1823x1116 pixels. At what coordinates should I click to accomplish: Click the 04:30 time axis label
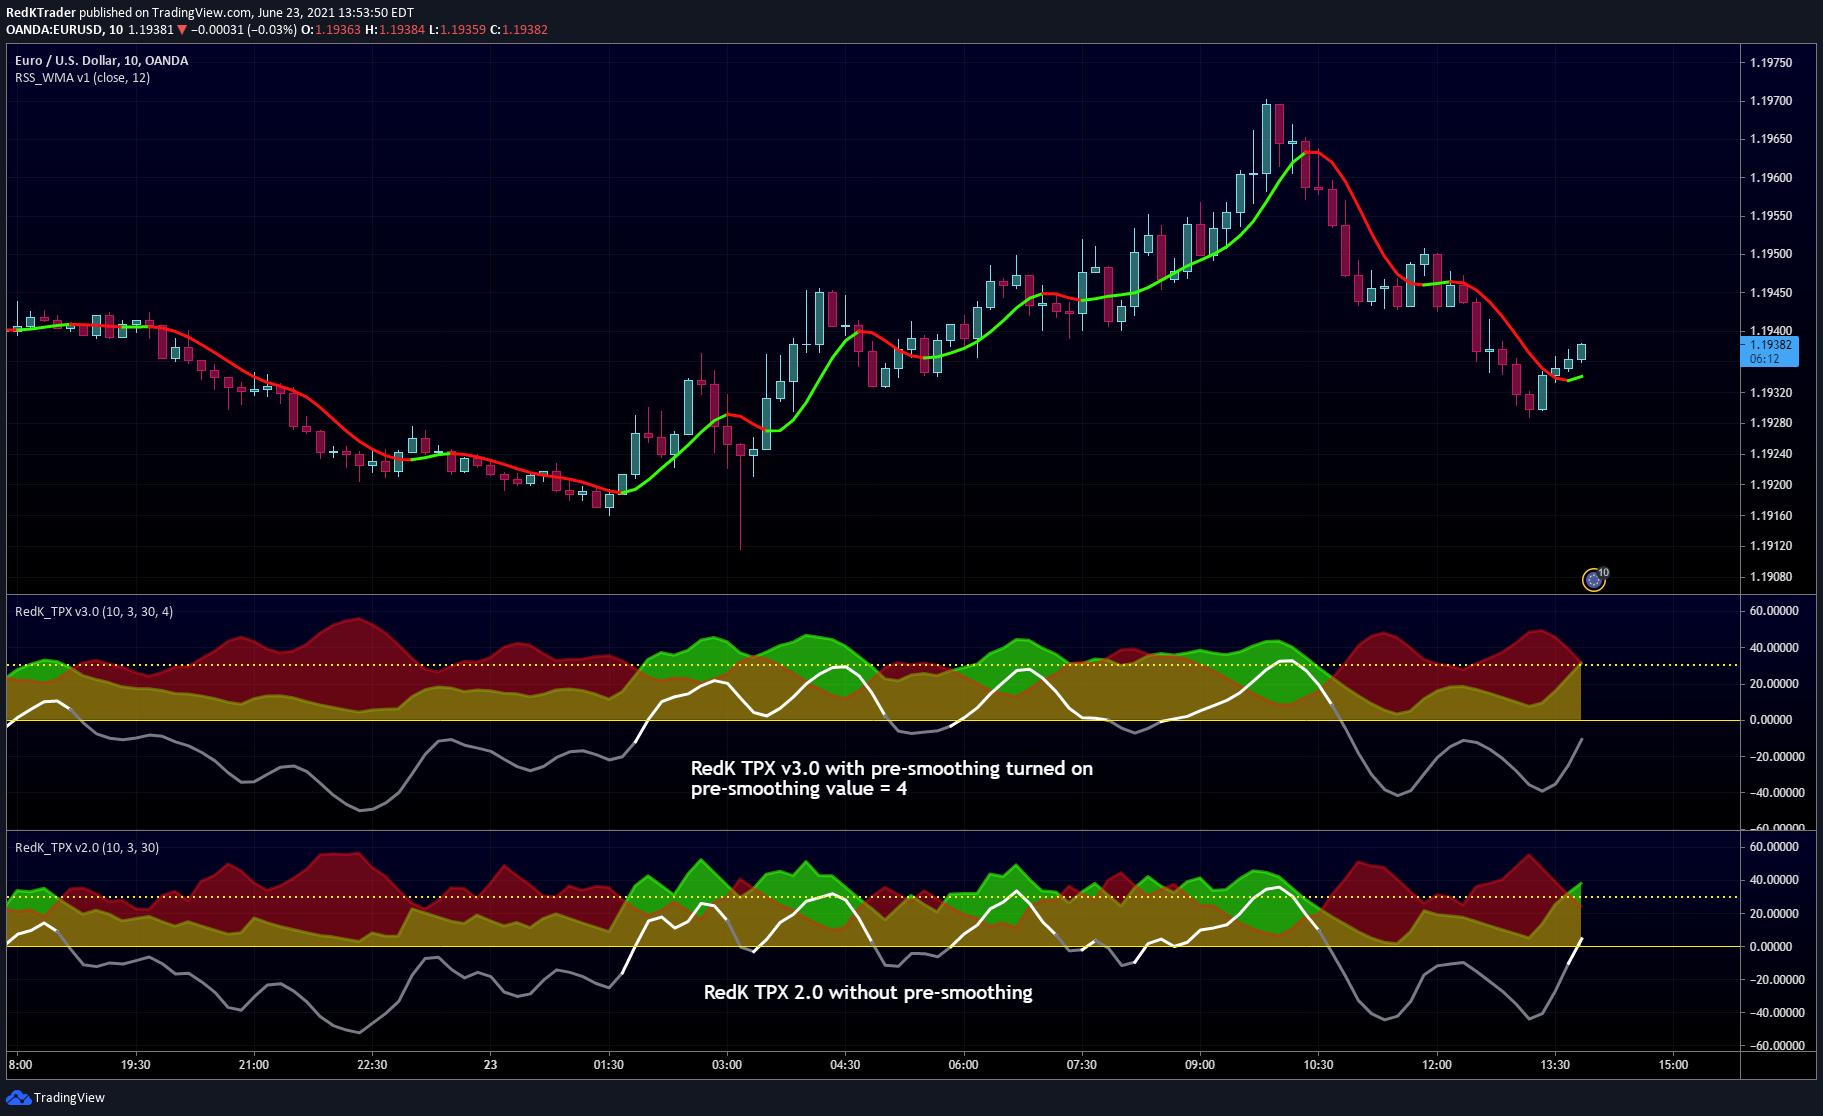click(x=845, y=1065)
